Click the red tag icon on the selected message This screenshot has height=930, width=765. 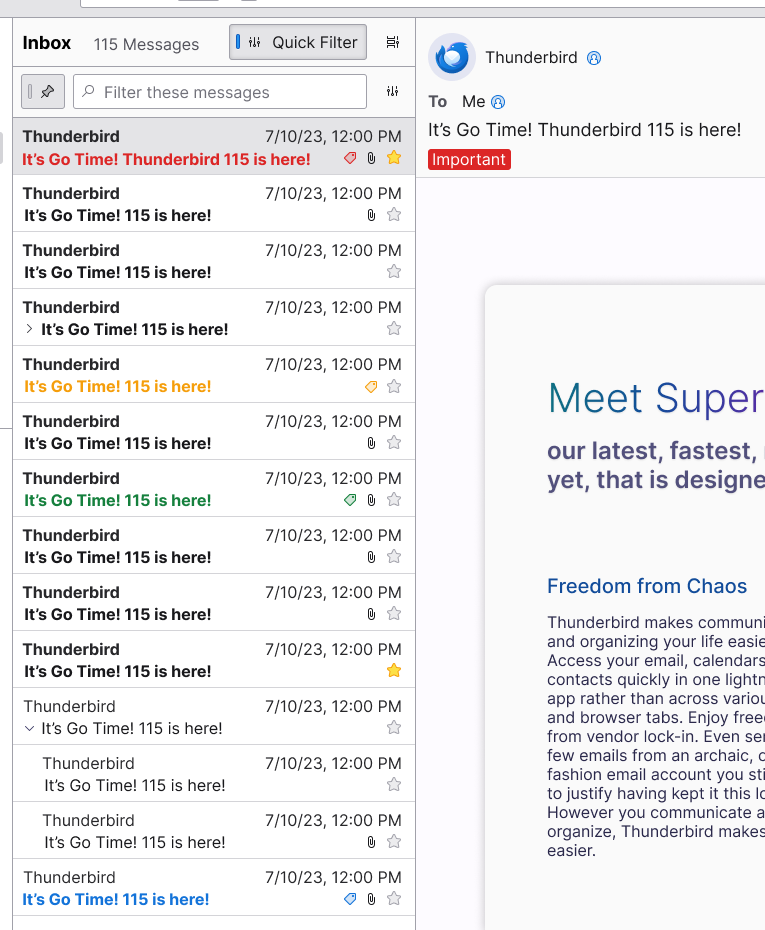(x=350, y=158)
